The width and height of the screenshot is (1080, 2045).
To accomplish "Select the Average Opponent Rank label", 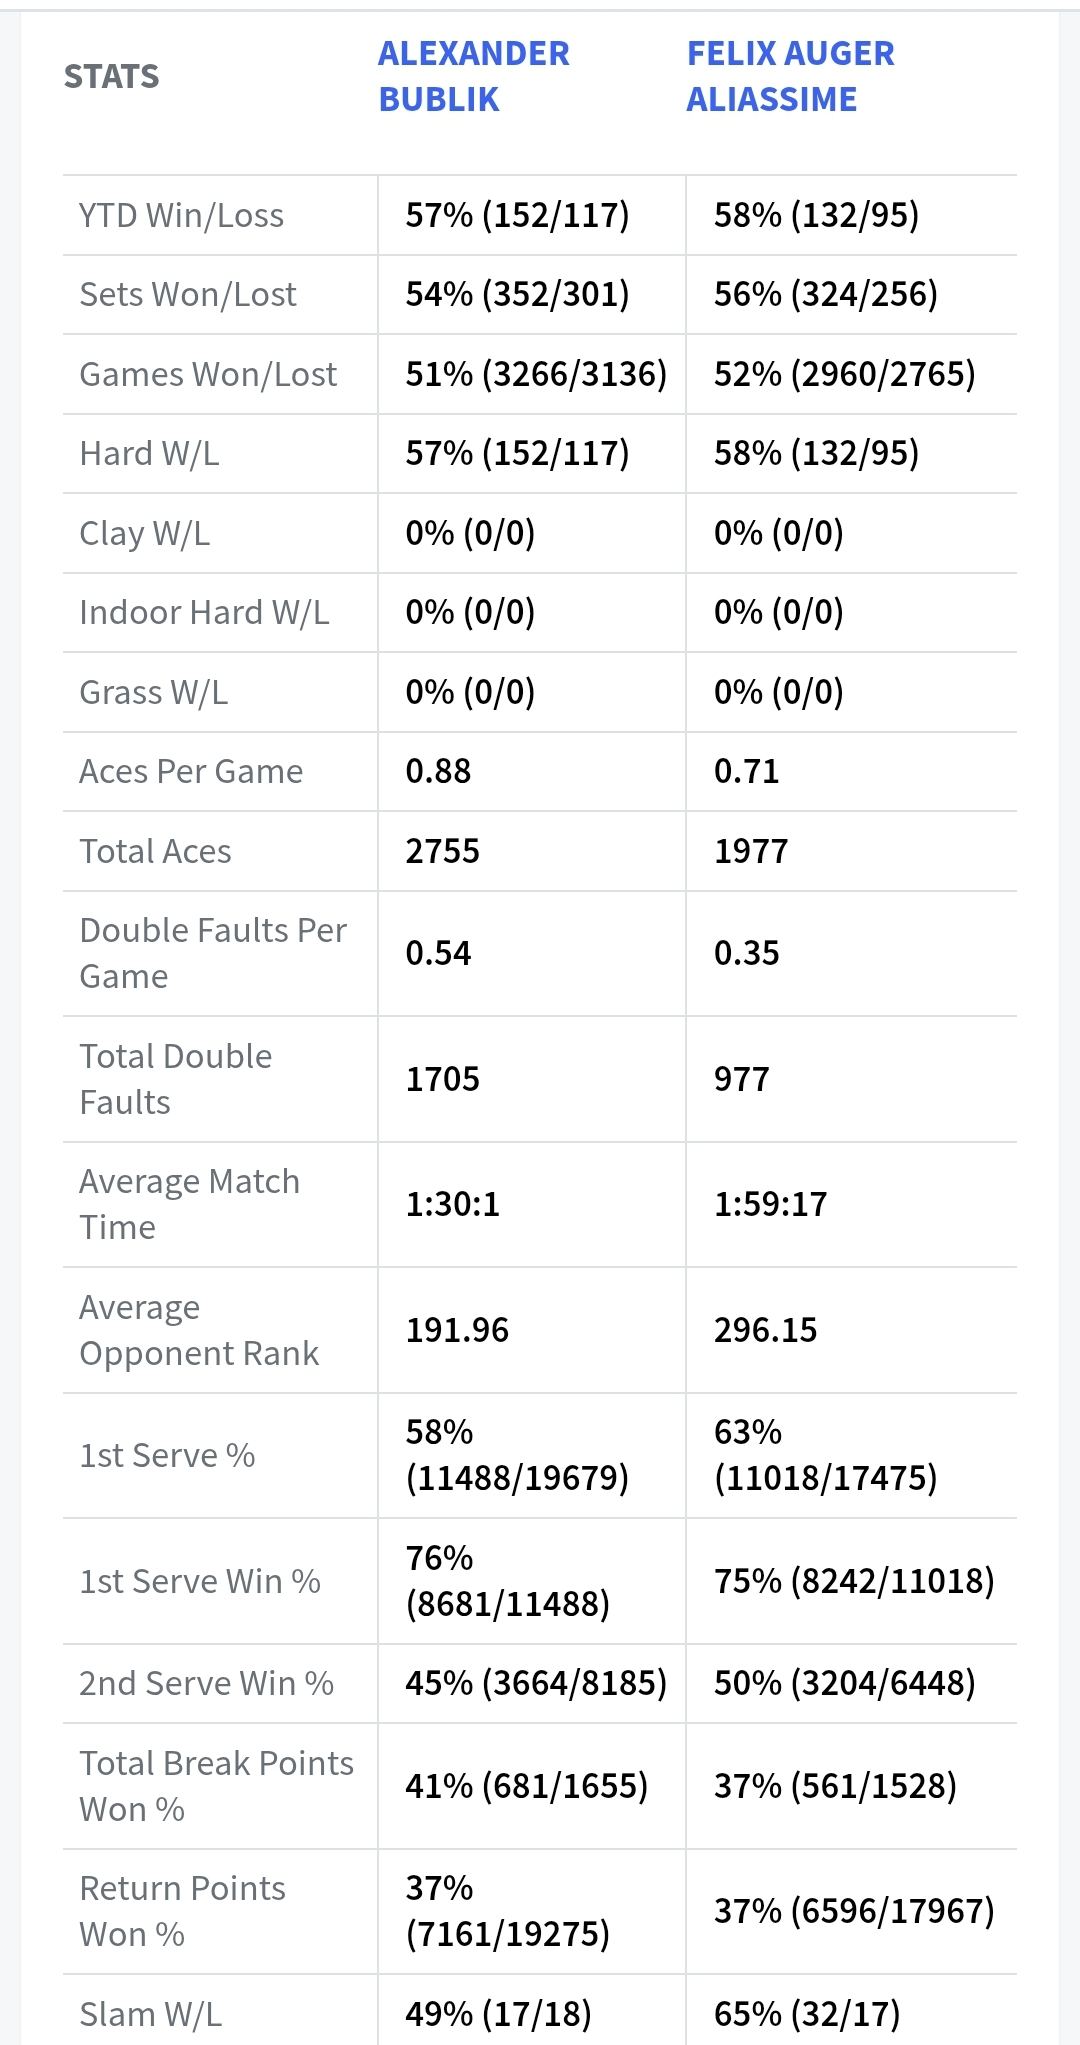I will coord(198,1330).
